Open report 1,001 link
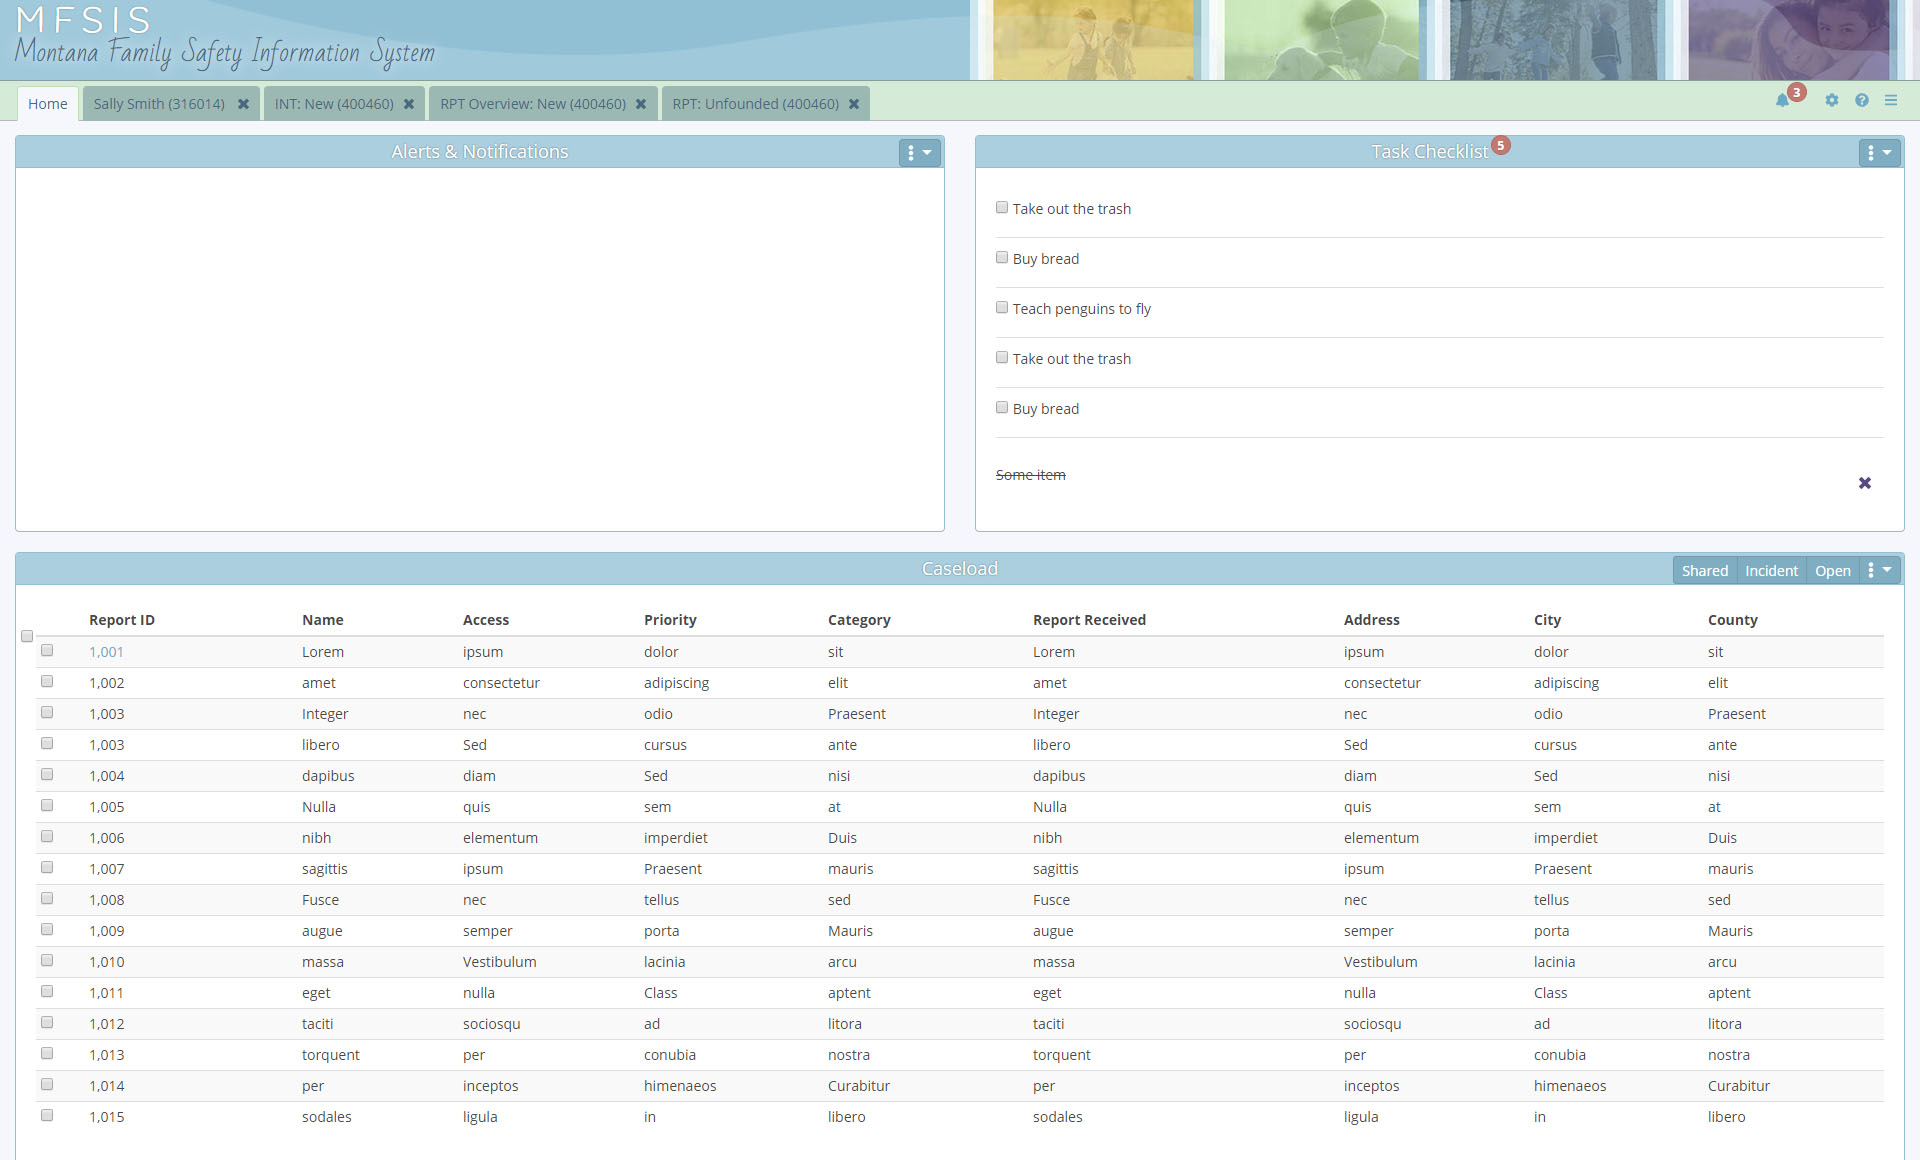1920x1160 pixels. point(106,651)
